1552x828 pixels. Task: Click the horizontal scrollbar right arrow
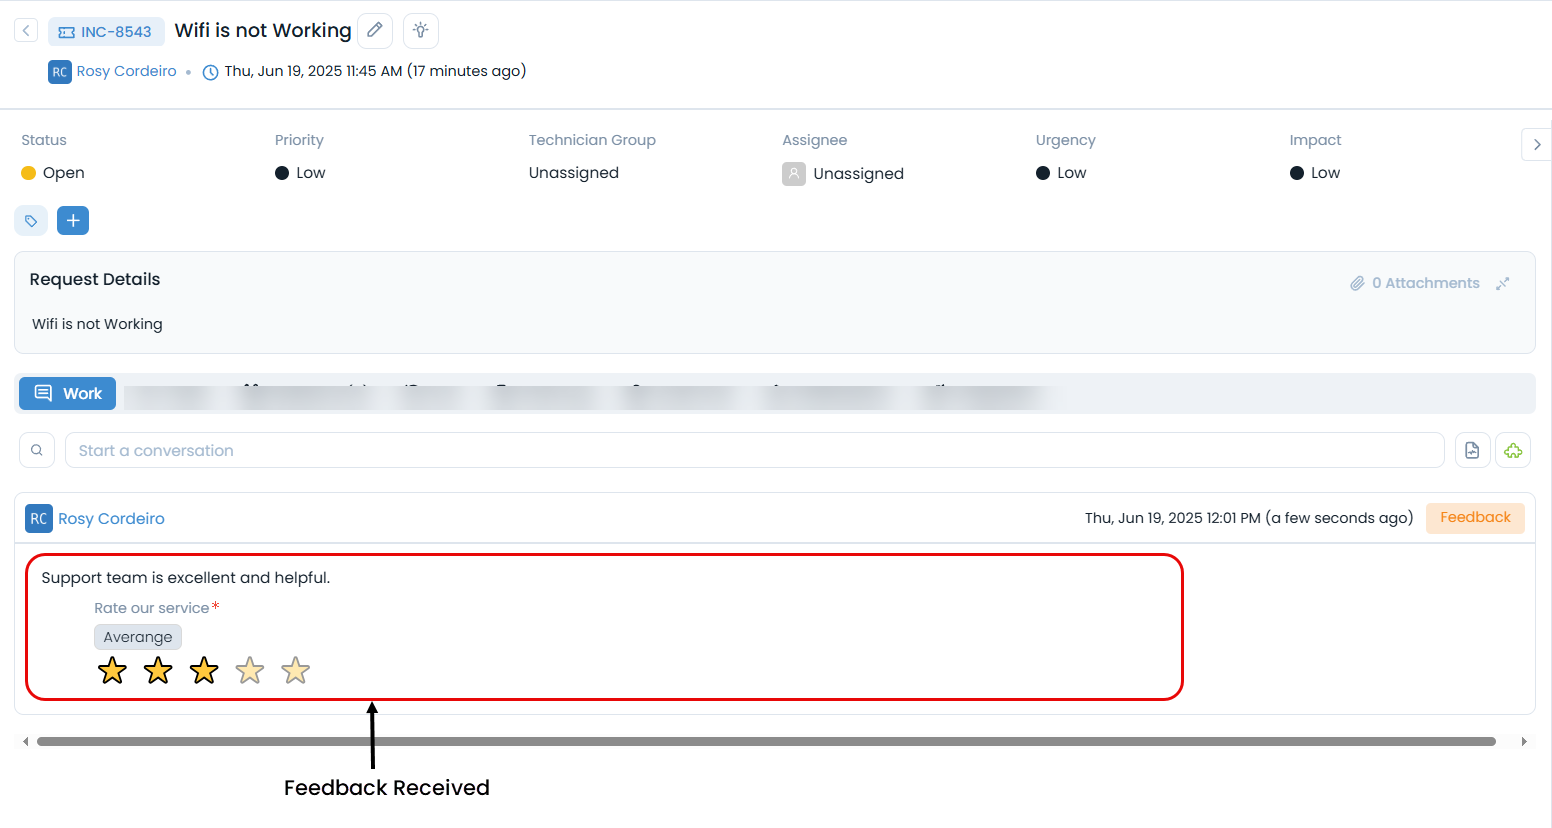tap(1524, 742)
